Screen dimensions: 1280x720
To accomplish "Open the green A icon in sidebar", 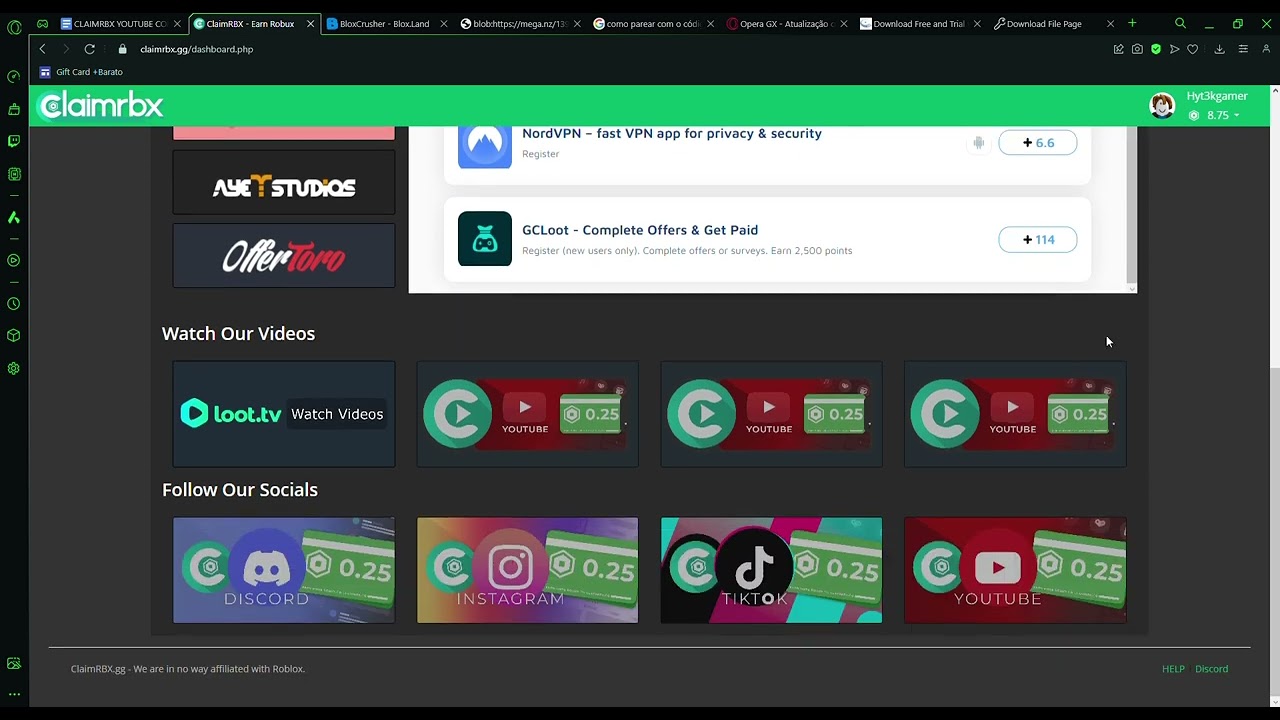I will point(14,217).
